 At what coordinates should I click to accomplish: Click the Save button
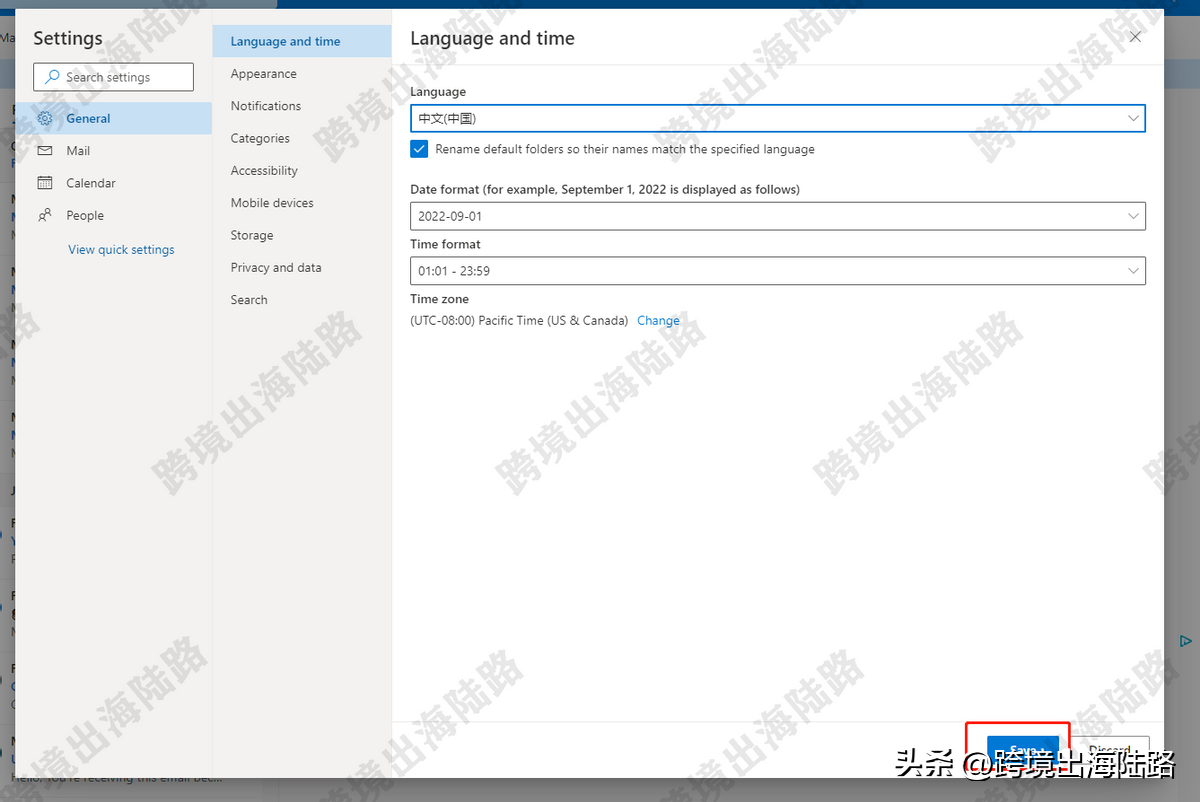tap(1022, 751)
